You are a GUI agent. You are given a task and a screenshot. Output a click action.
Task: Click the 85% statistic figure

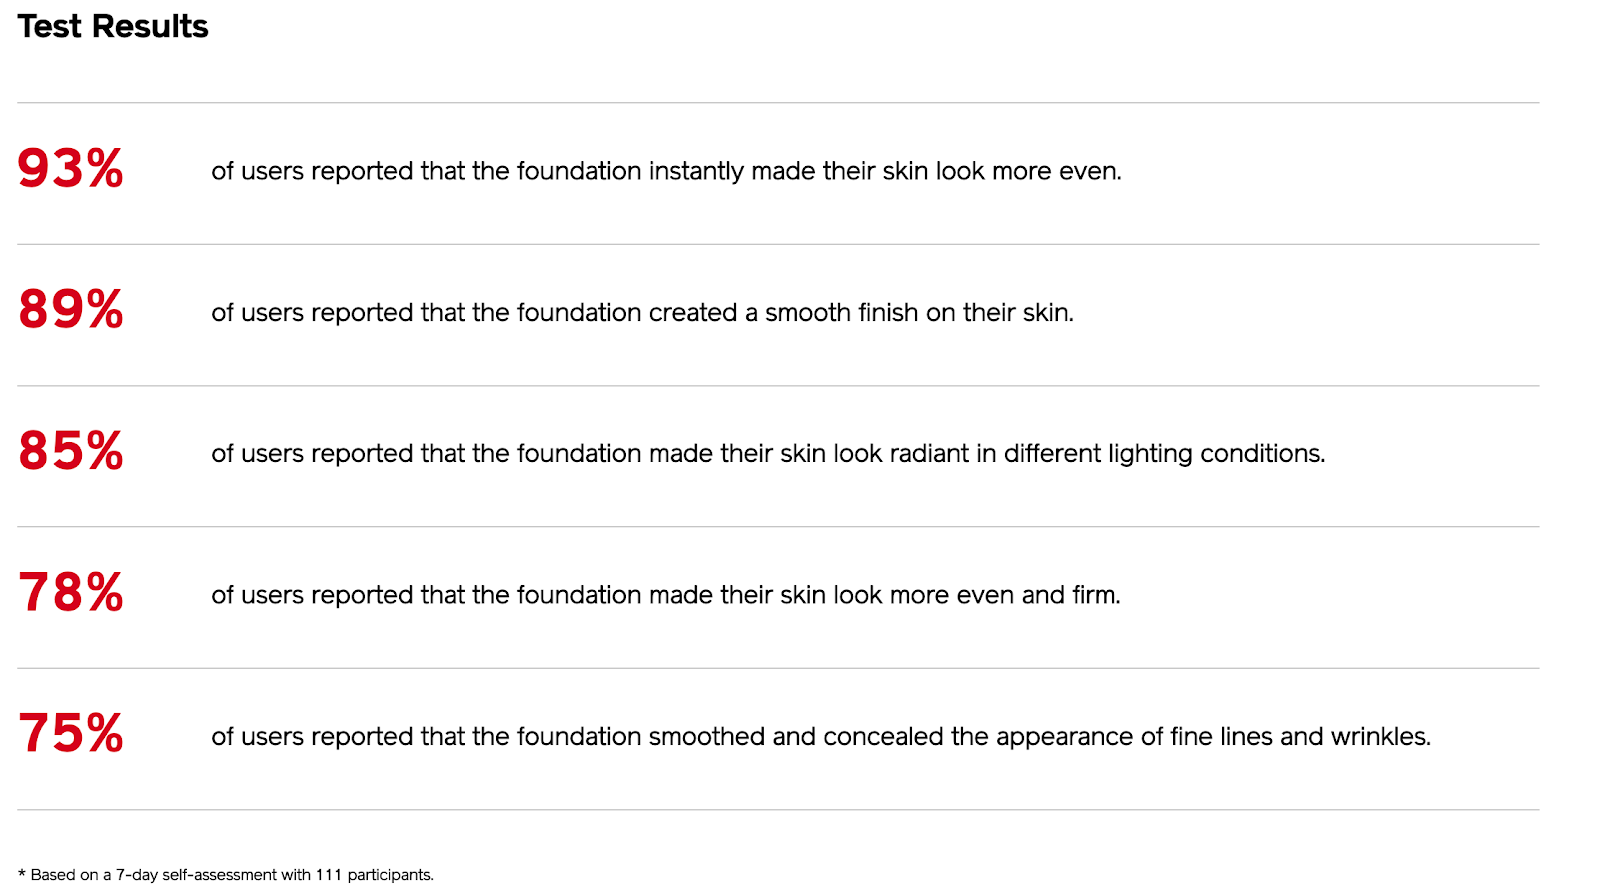pos(71,451)
